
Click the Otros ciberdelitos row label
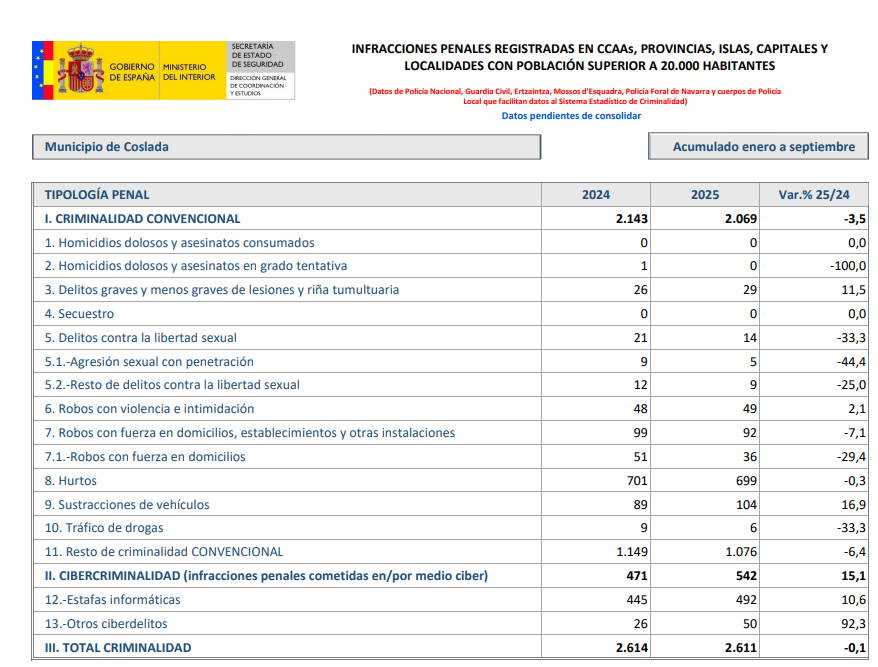click(106, 624)
